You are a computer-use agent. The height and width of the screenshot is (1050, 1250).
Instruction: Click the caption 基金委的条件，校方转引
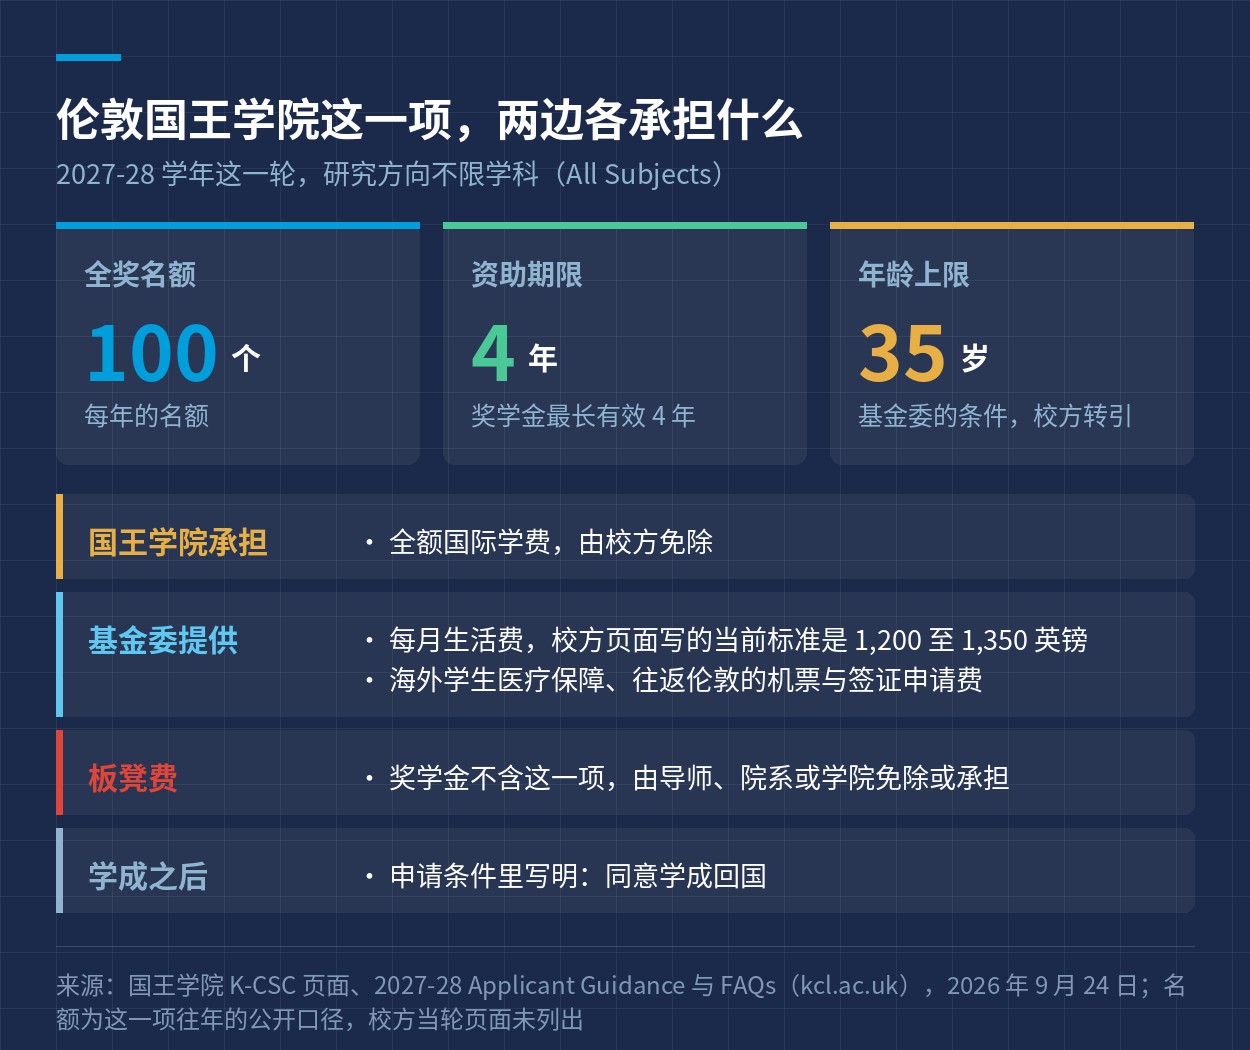pyautogui.click(x=995, y=416)
